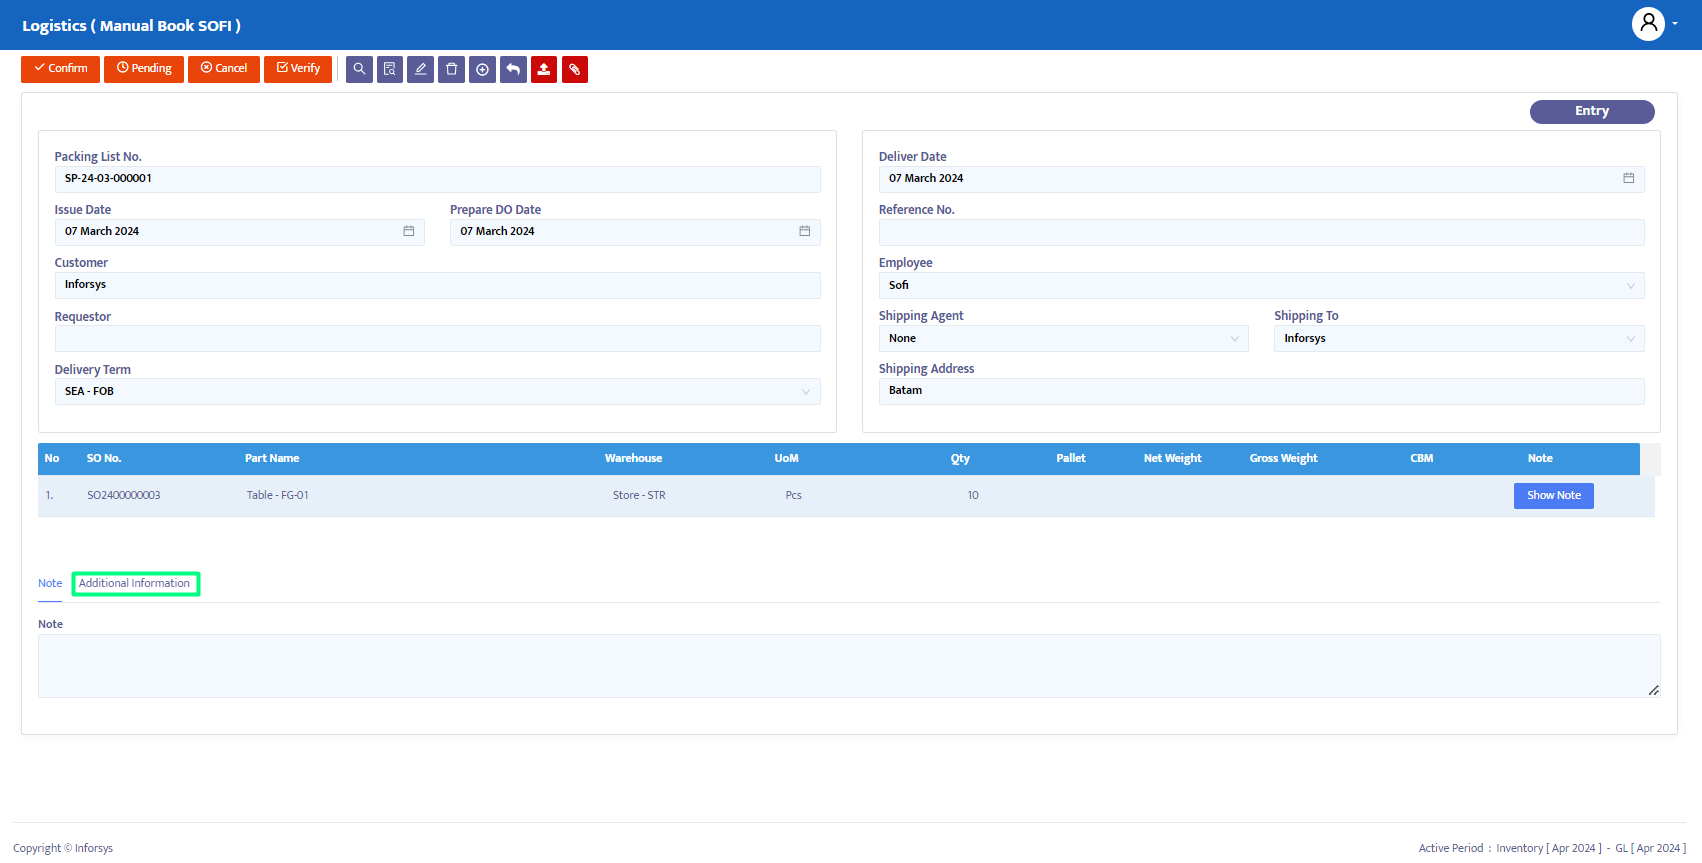Click the Pallet column header
This screenshot has height=863, width=1702.
pyautogui.click(x=1071, y=459)
